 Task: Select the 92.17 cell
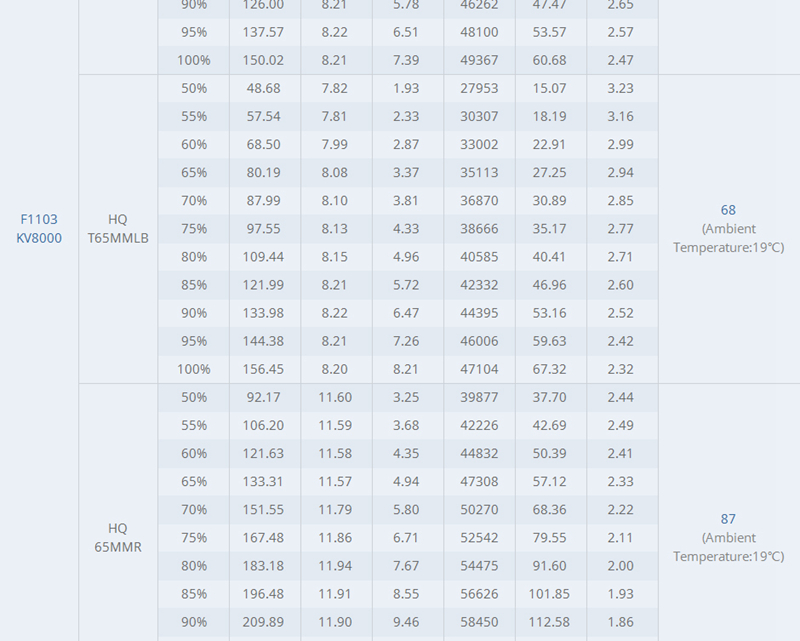point(265,397)
